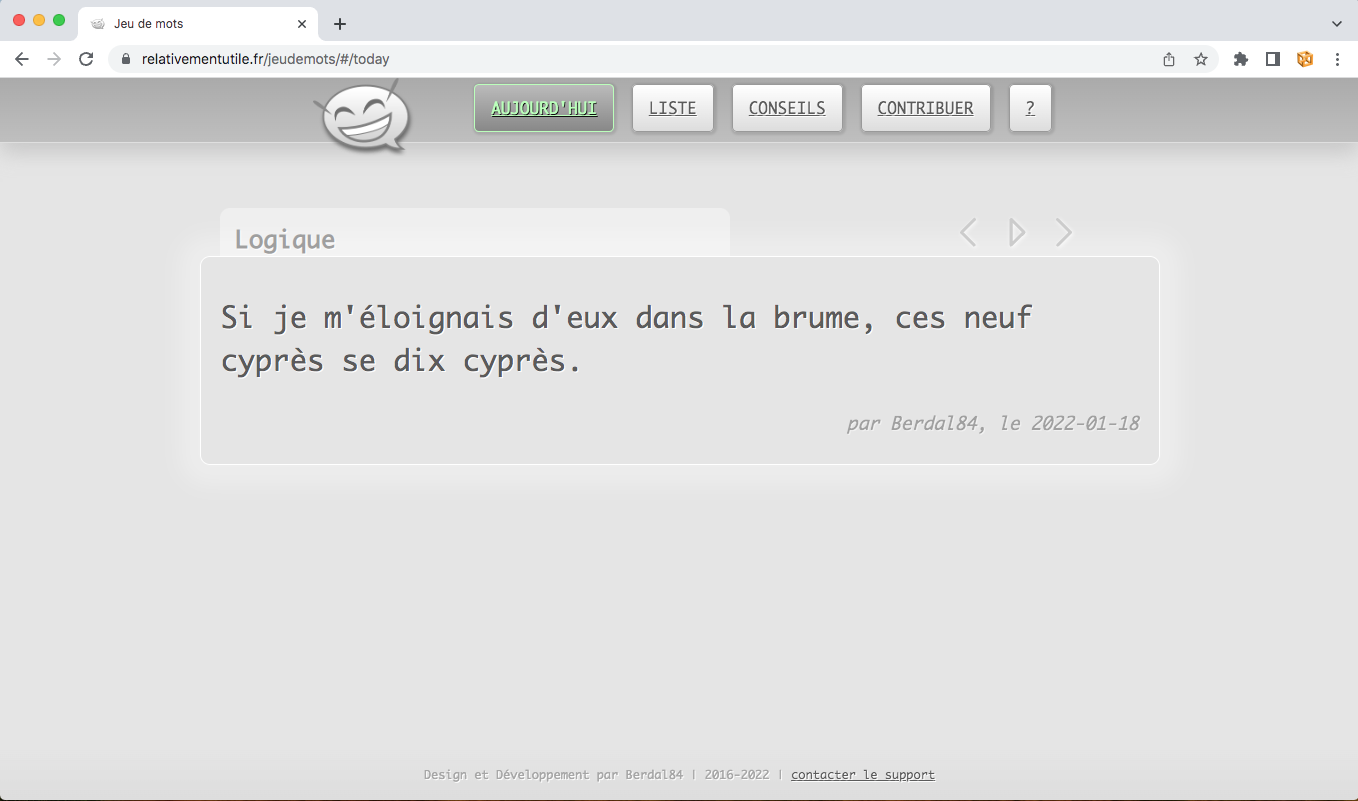Click the orange cube extension icon
Screen dimensions: 1358x801
coord(1305,59)
